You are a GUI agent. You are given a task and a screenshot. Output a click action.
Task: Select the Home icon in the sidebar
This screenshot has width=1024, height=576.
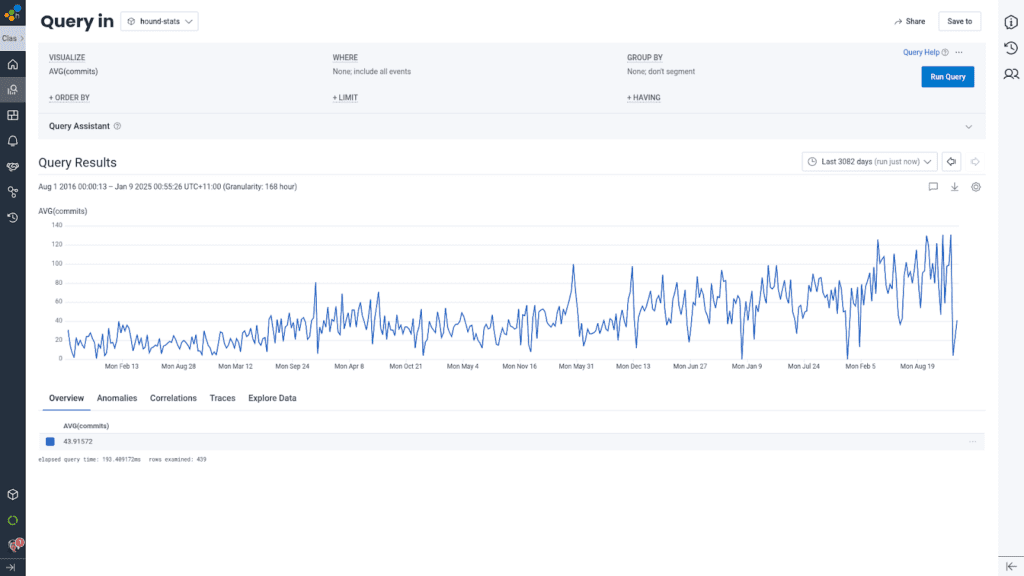coord(12,63)
